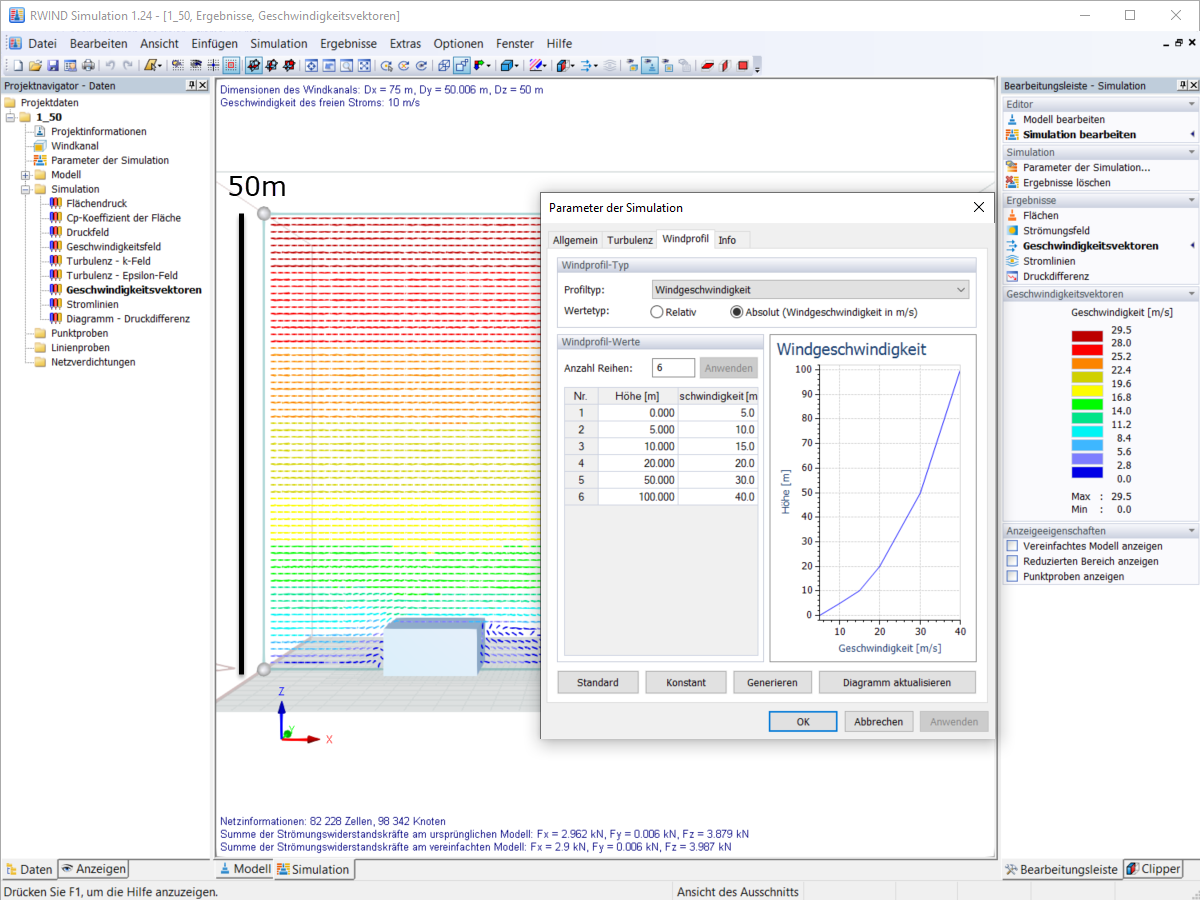This screenshot has width=1200, height=900.
Task: Click the open folder toolbar icon
Action: click(x=35, y=66)
